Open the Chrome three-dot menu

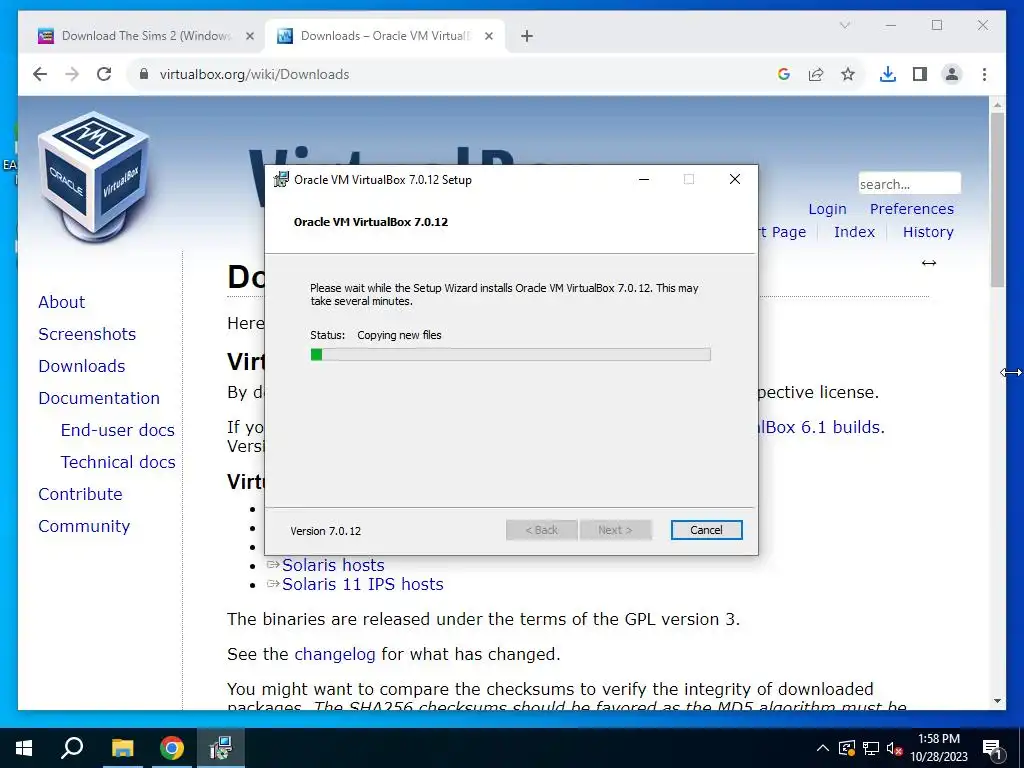point(984,74)
